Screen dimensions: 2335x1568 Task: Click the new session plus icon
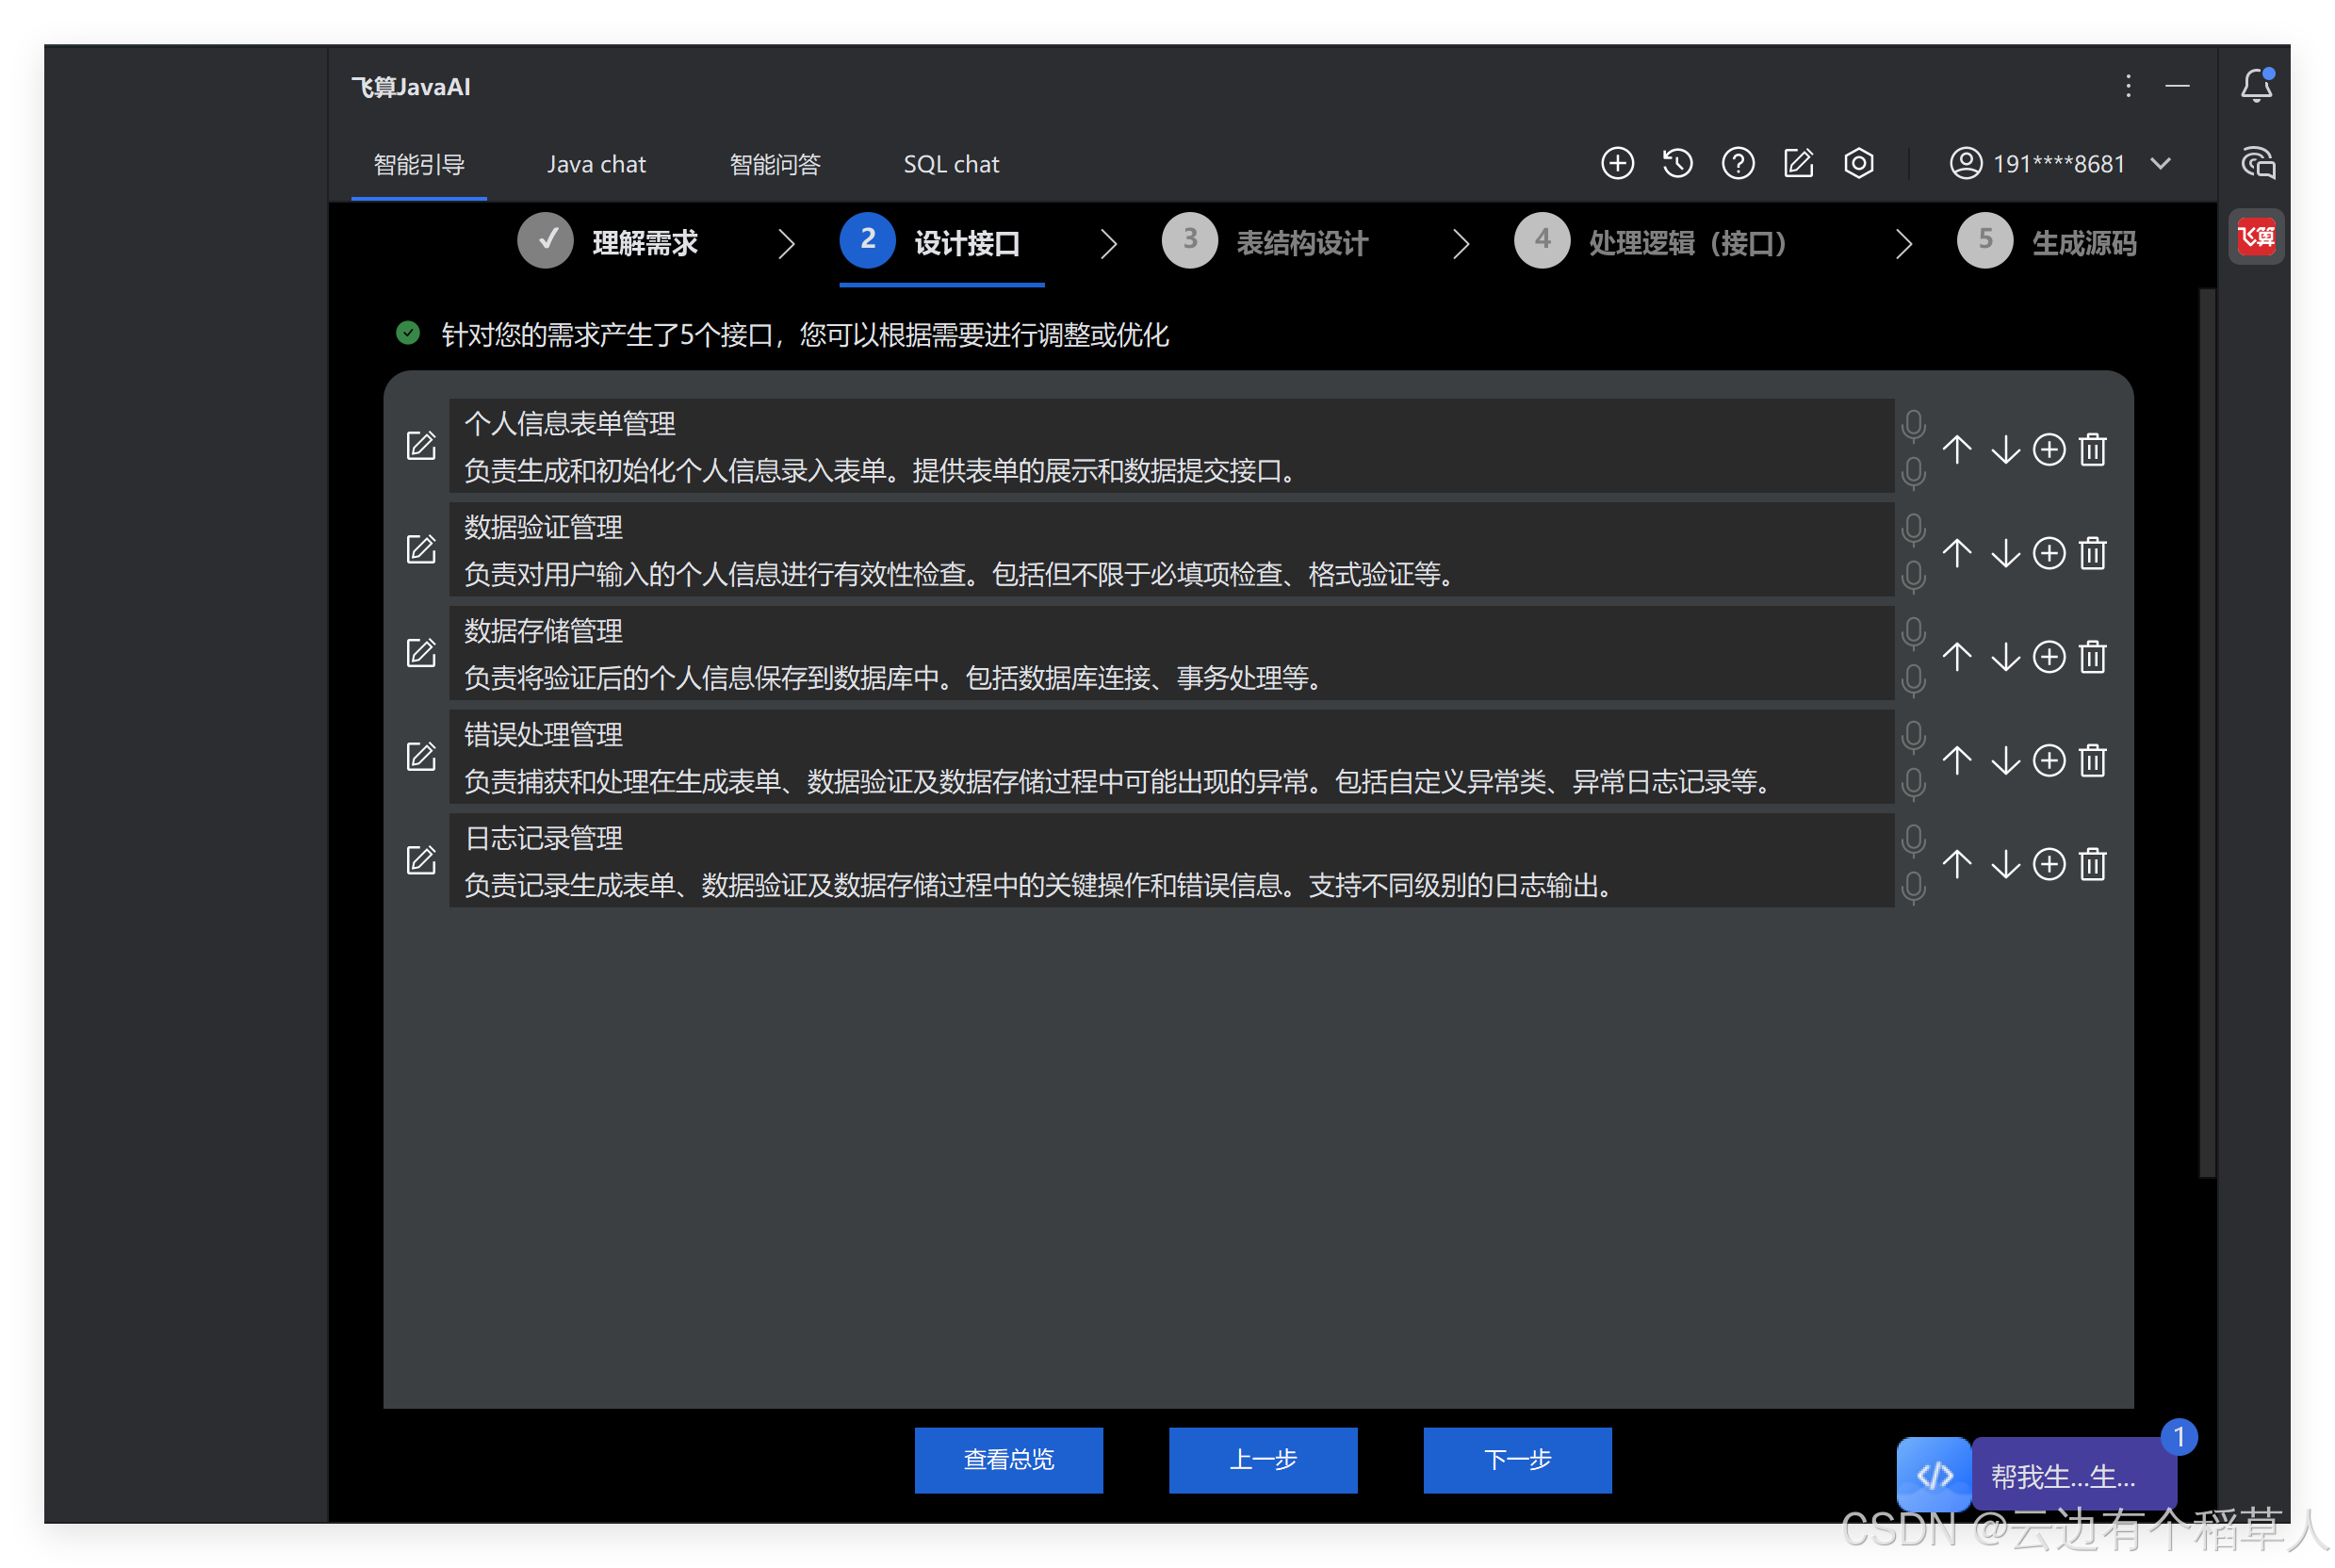point(1617,163)
